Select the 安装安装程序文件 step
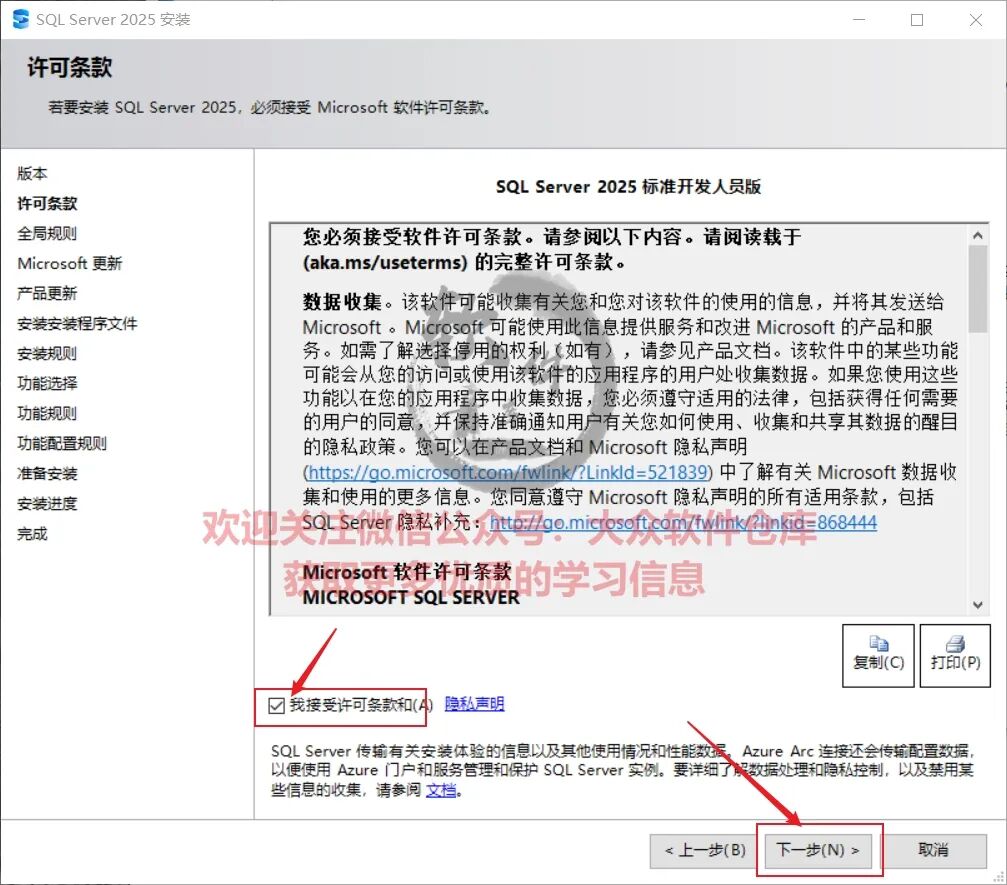This screenshot has width=1007, height=885. (77, 324)
